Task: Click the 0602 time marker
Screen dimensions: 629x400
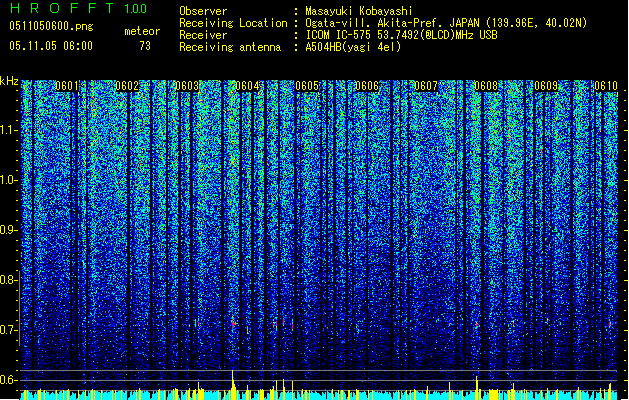Action: tap(127, 86)
